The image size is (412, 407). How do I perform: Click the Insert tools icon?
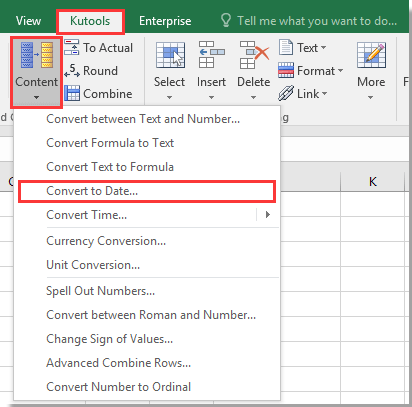(211, 55)
